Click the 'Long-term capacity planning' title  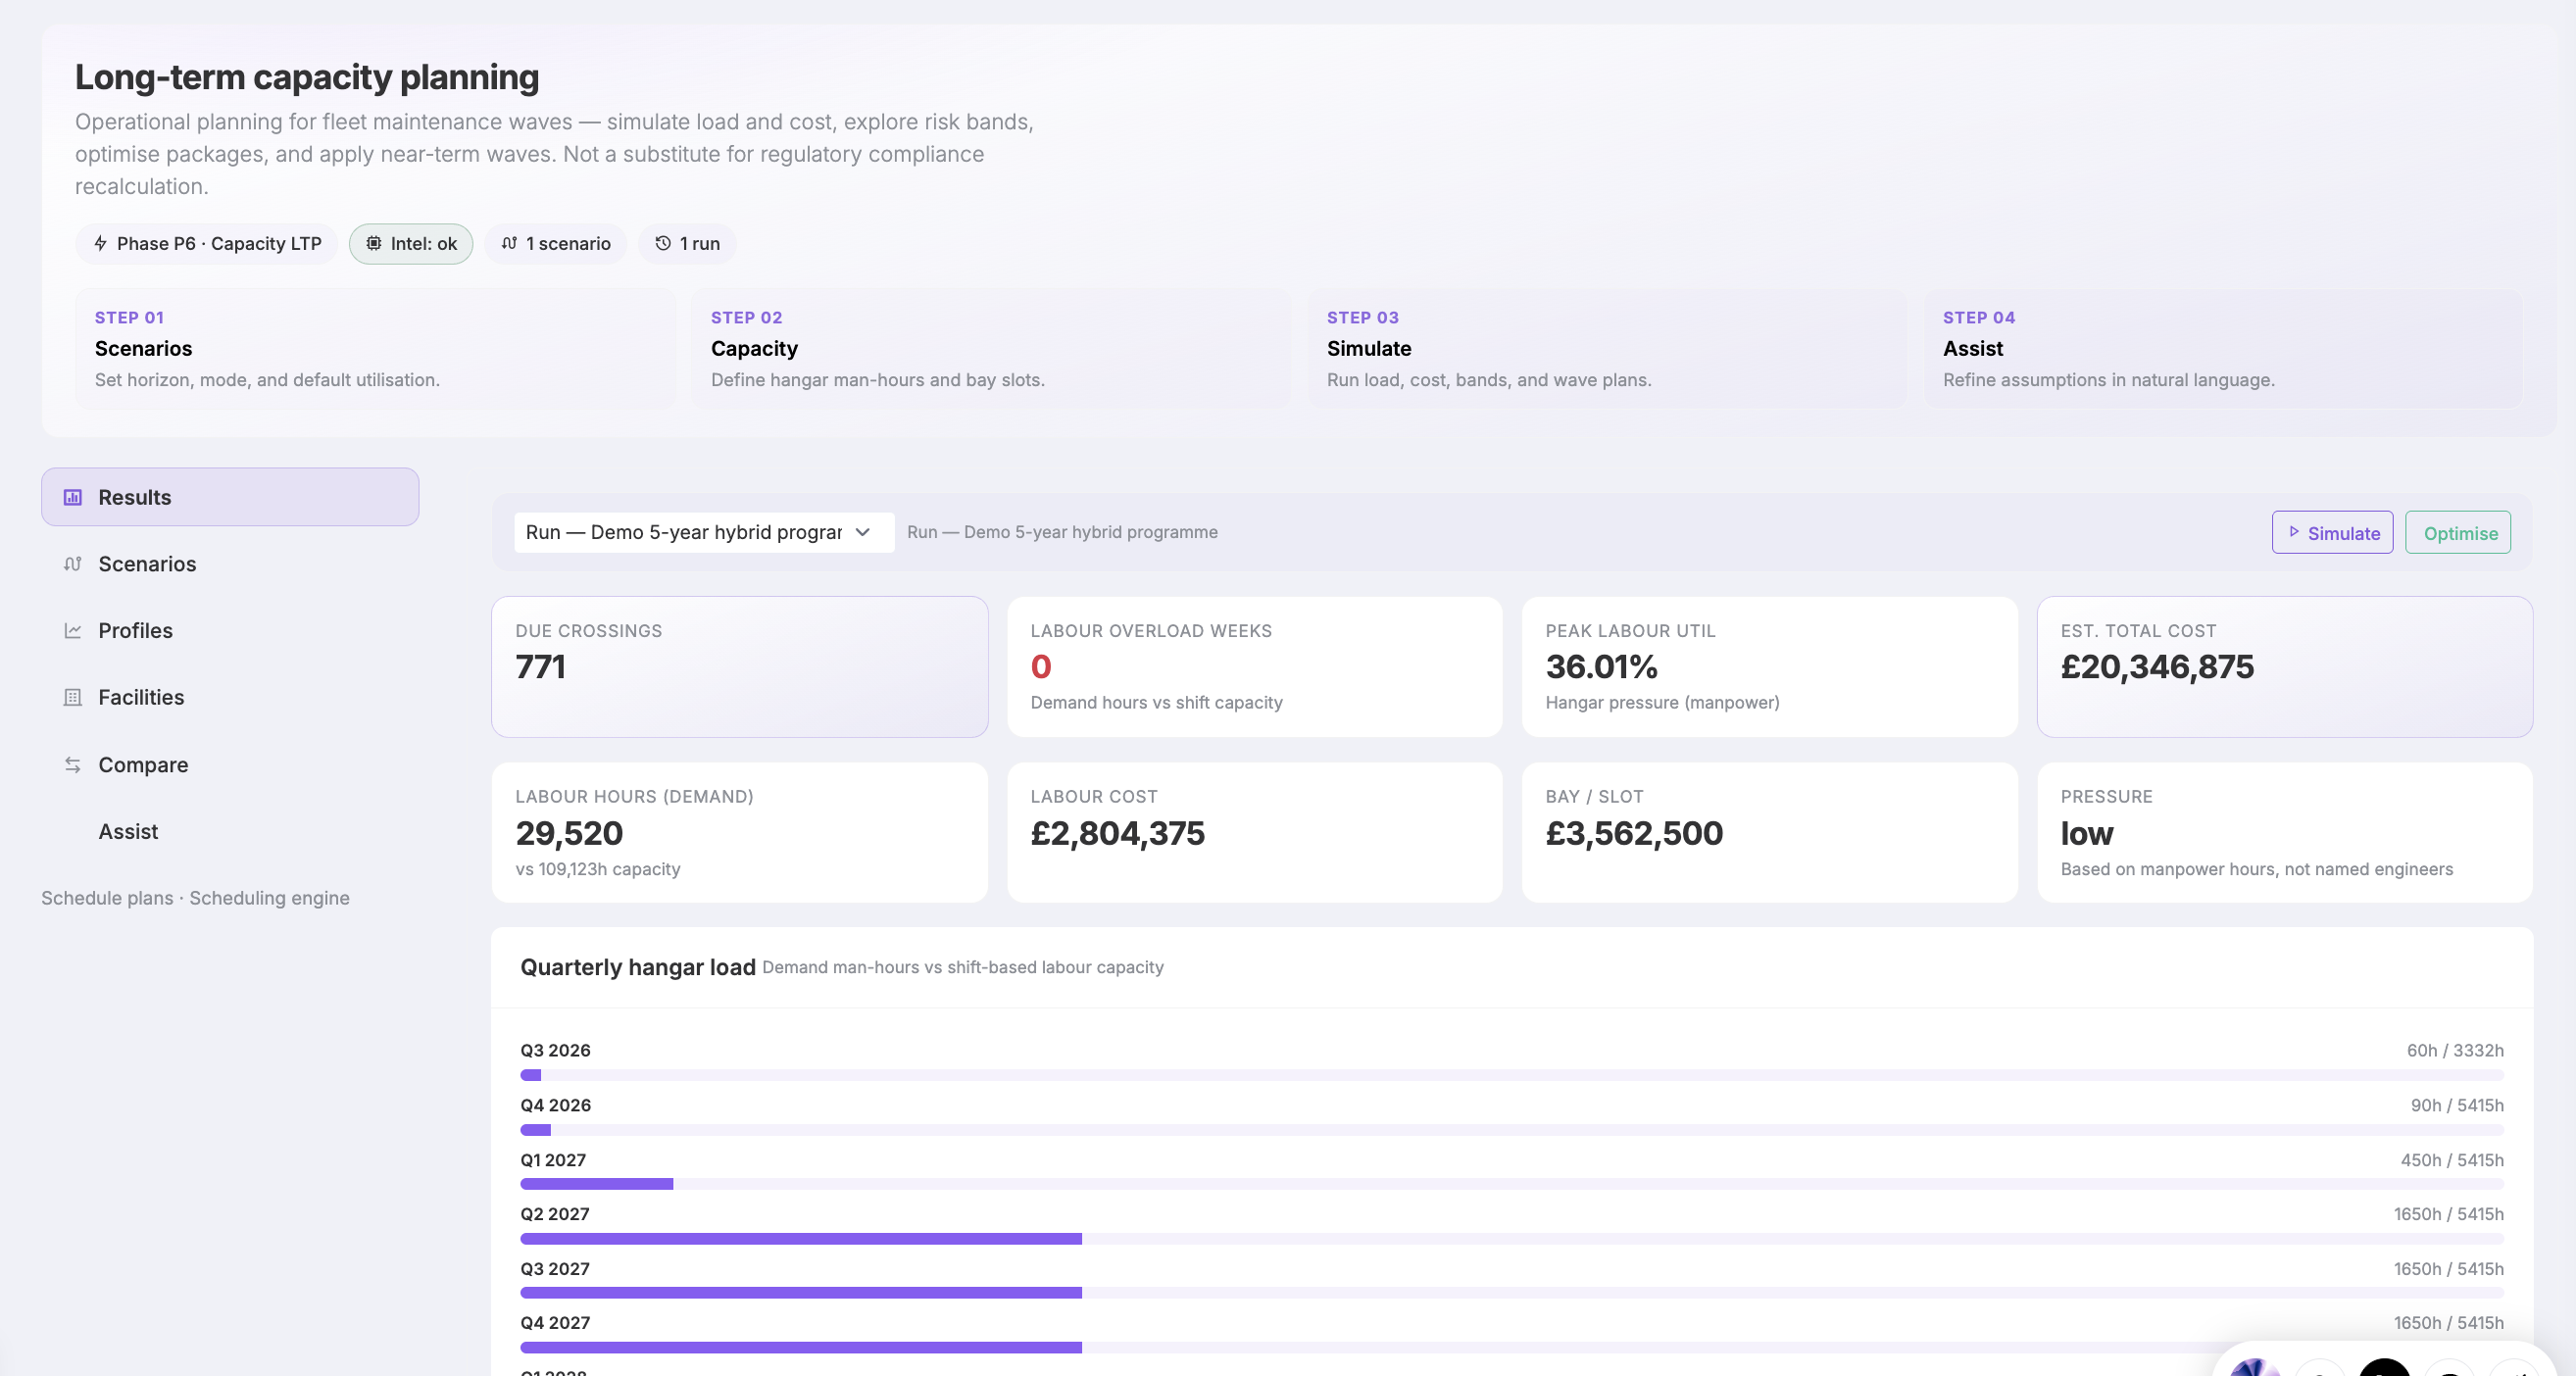click(x=307, y=77)
